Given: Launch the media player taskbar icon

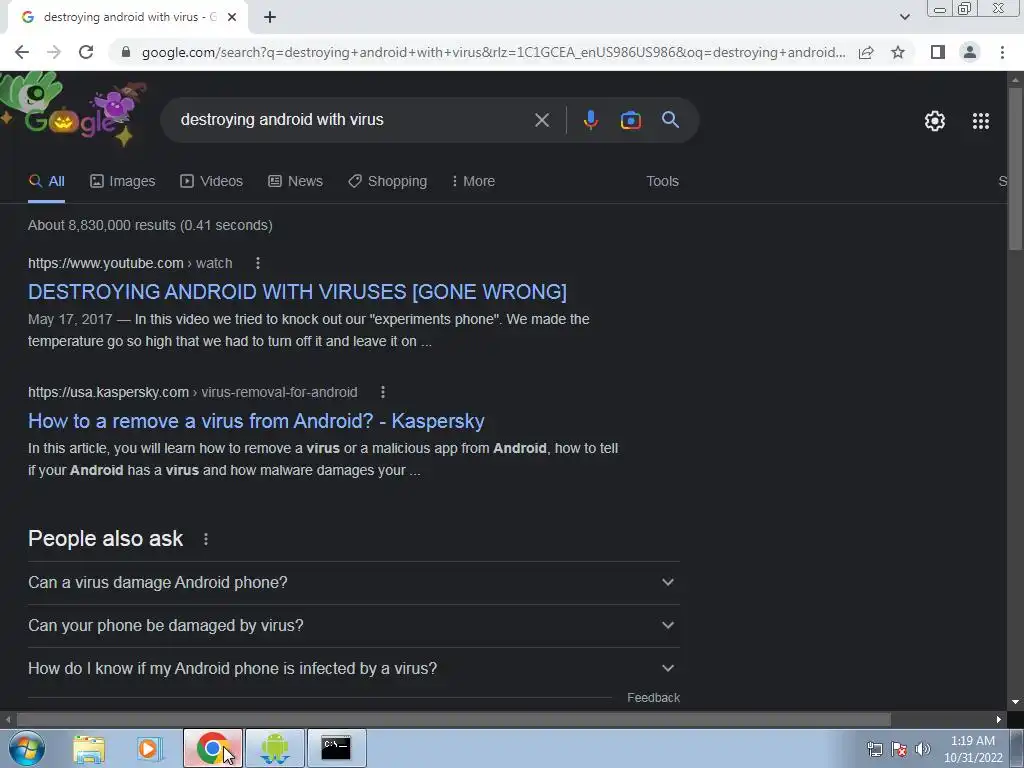Looking at the screenshot, I should tap(150, 749).
